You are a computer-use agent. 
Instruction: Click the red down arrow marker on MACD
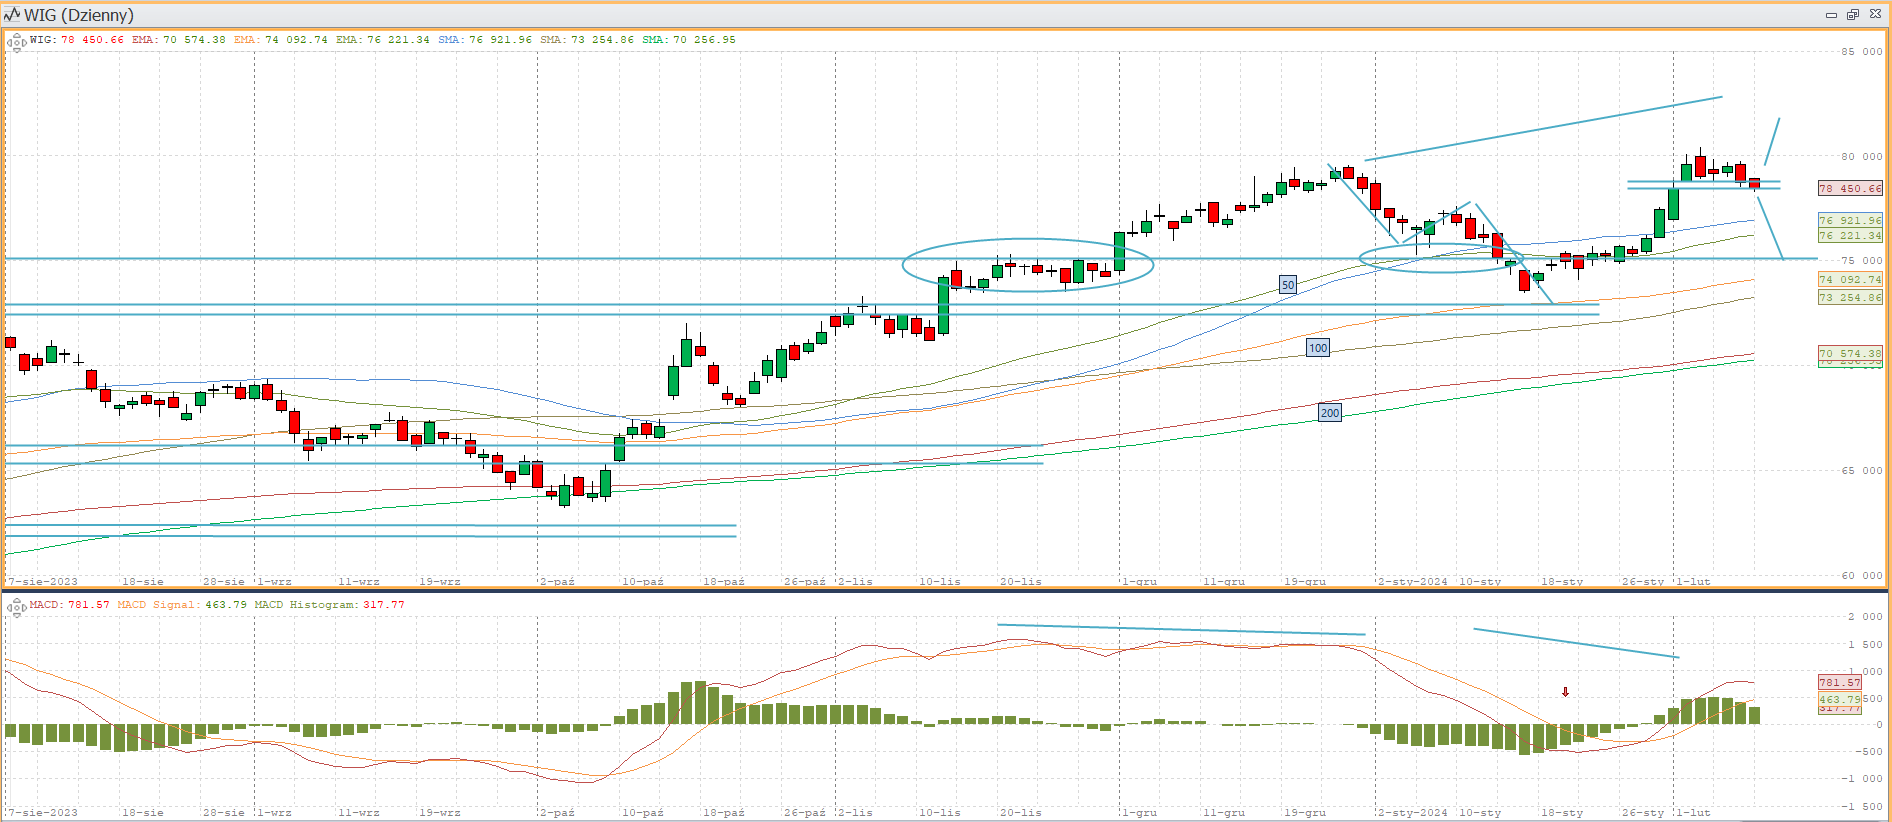click(1565, 692)
